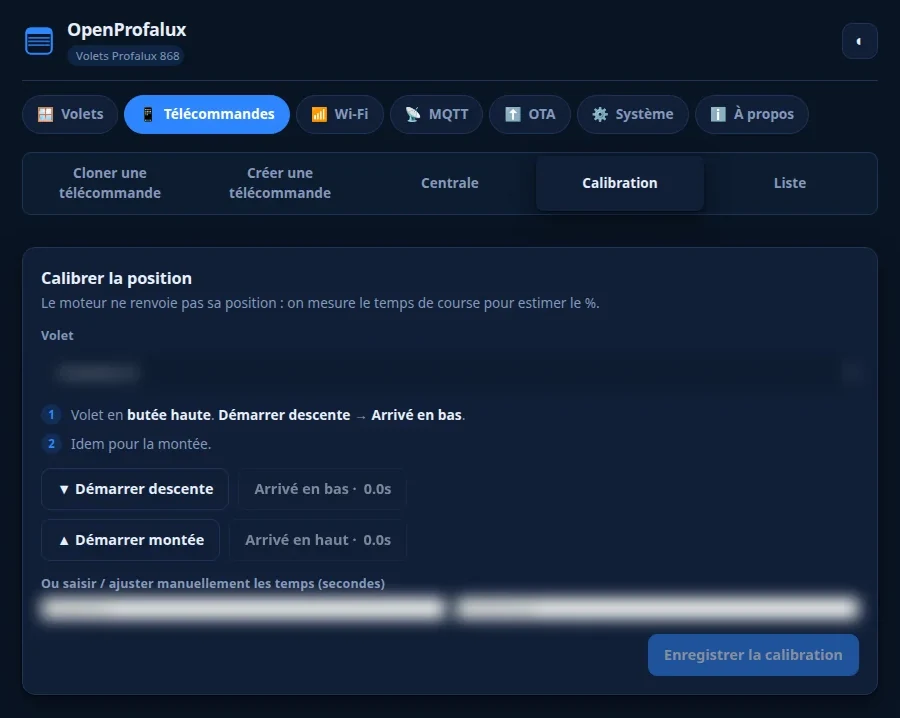Viewport: 900px width, 718px height.
Task: Go to the Wi-Fi tab
Action: click(340, 114)
